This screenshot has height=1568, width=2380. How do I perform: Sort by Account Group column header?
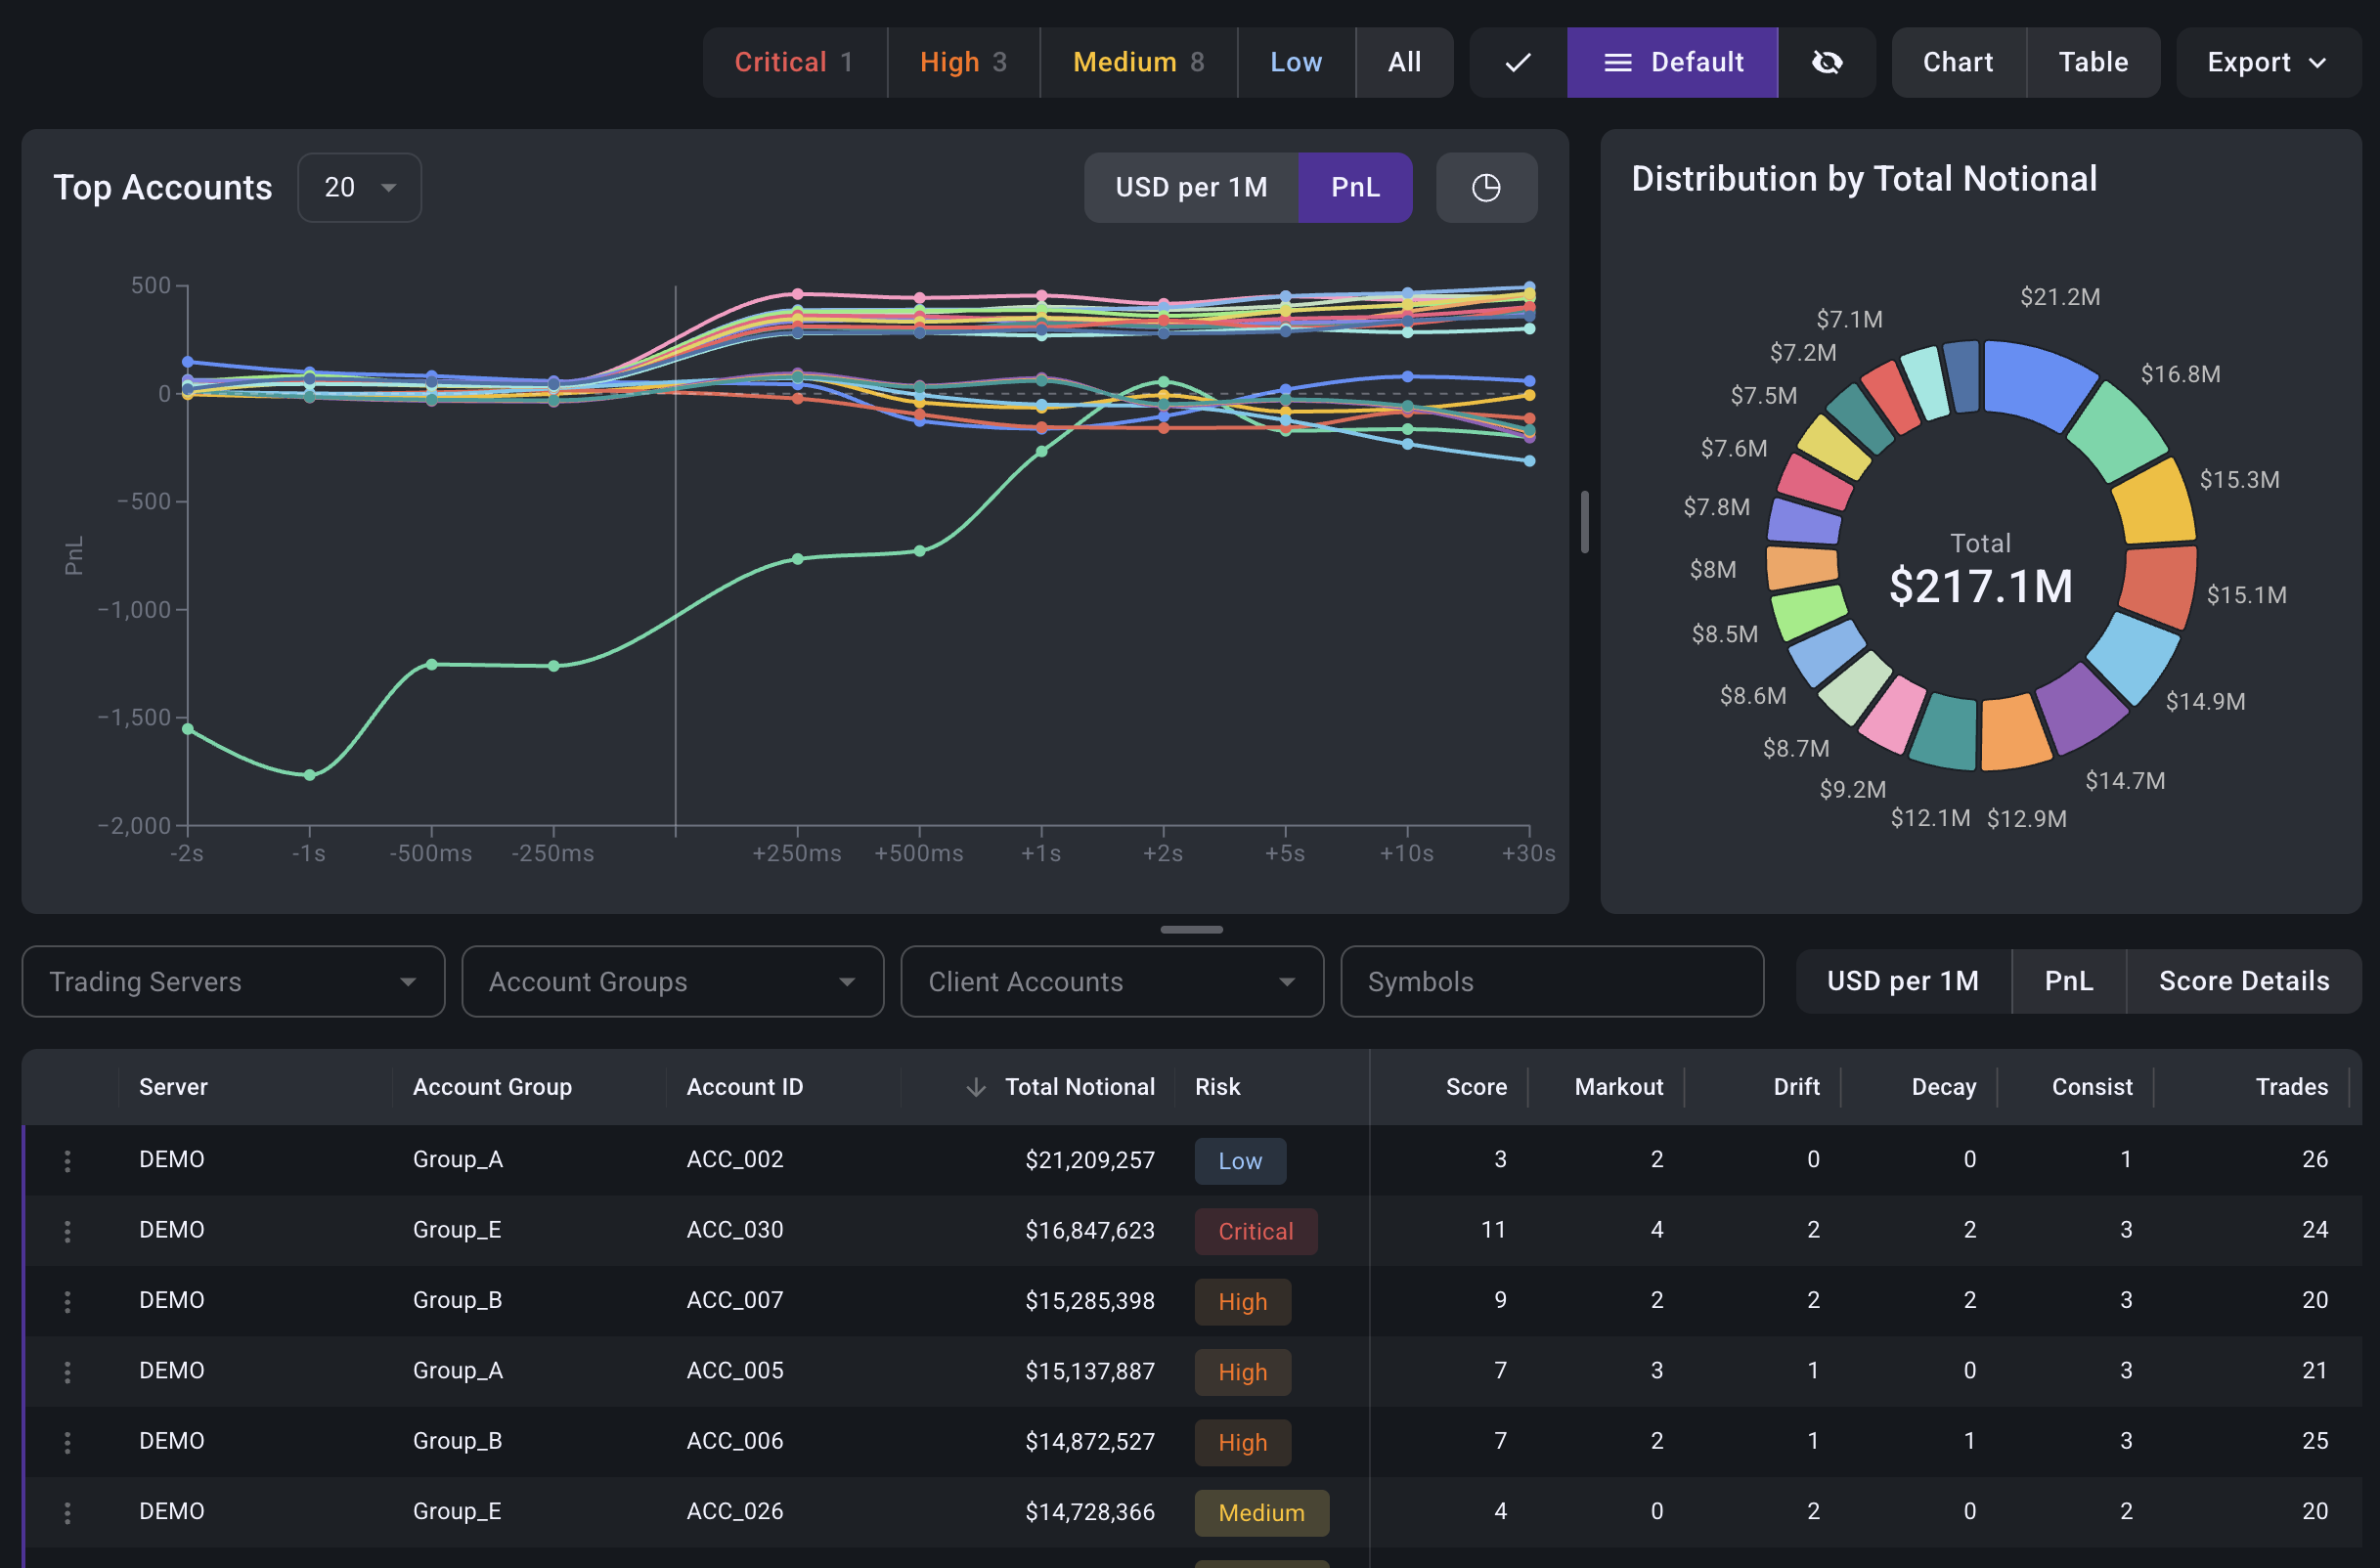pos(492,1087)
